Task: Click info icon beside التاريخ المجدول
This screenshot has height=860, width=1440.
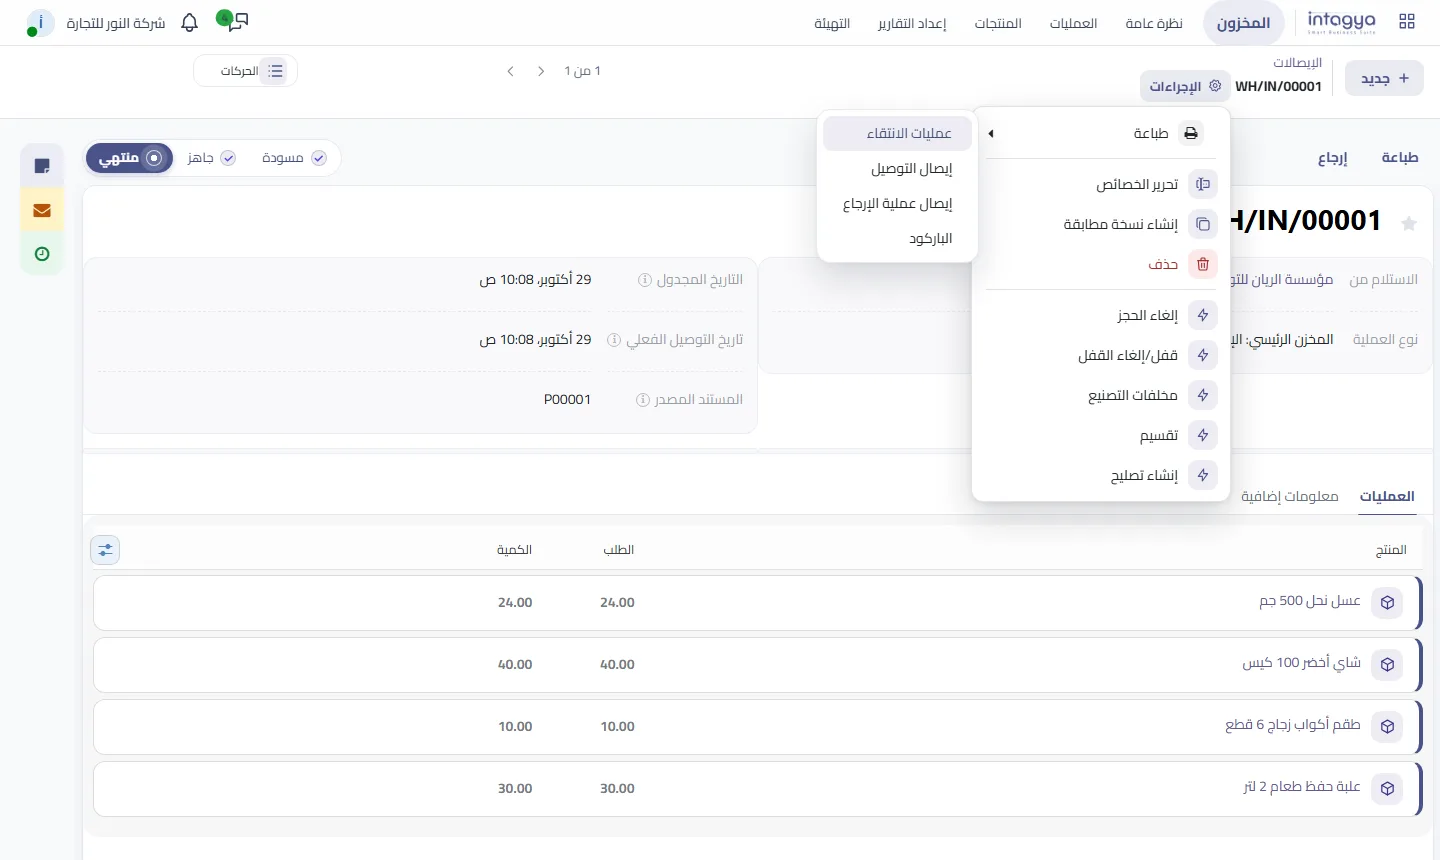Action: (645, 280)
